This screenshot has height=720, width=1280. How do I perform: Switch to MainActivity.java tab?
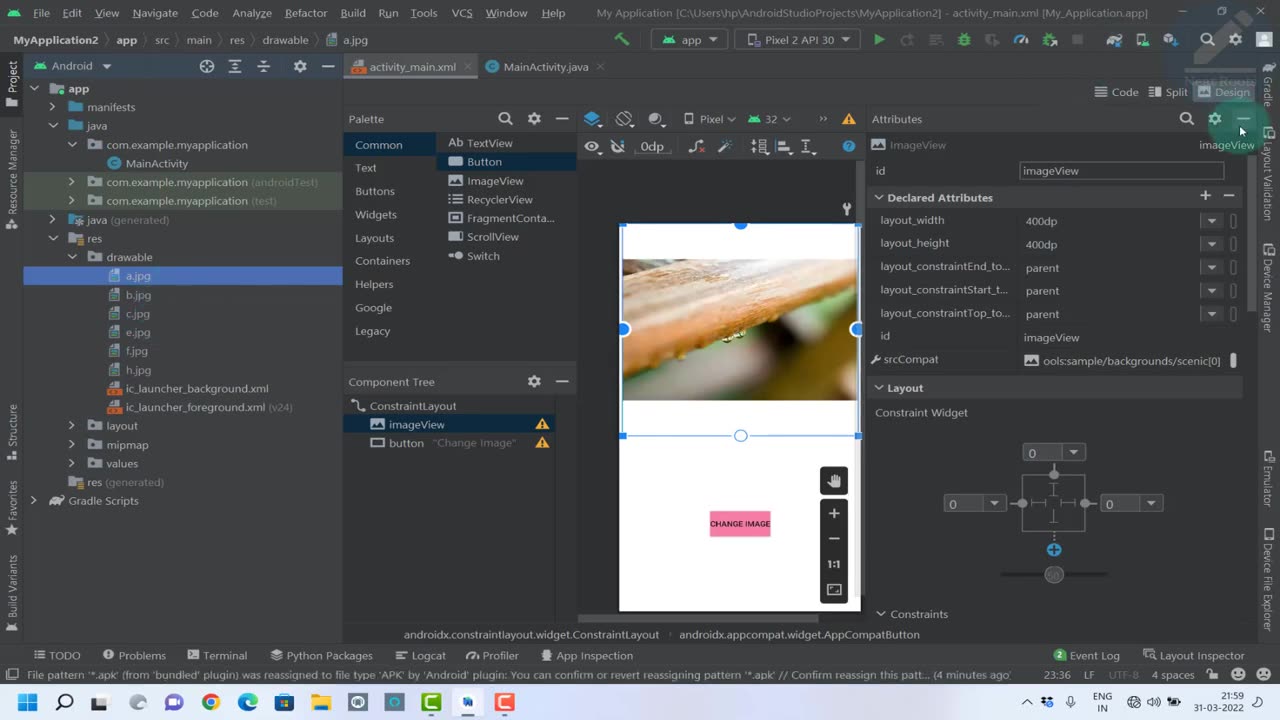(x=545, y=67)
